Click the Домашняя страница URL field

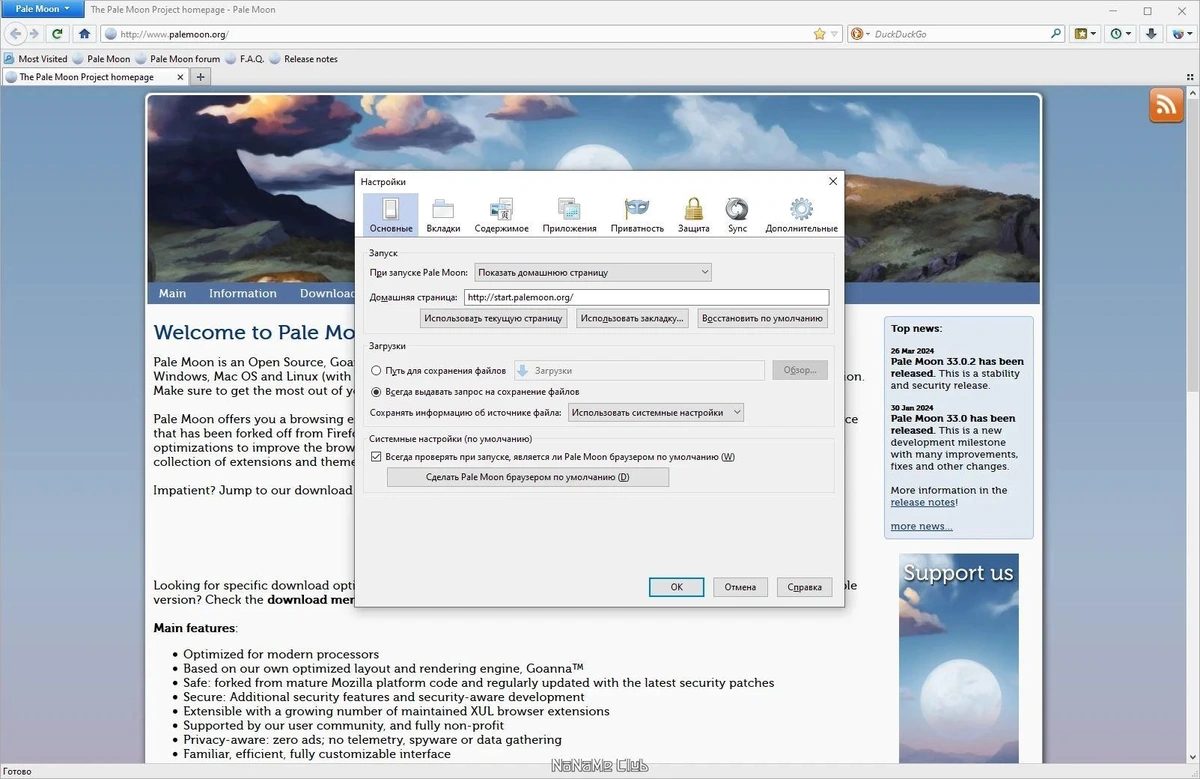click(646, 297)
